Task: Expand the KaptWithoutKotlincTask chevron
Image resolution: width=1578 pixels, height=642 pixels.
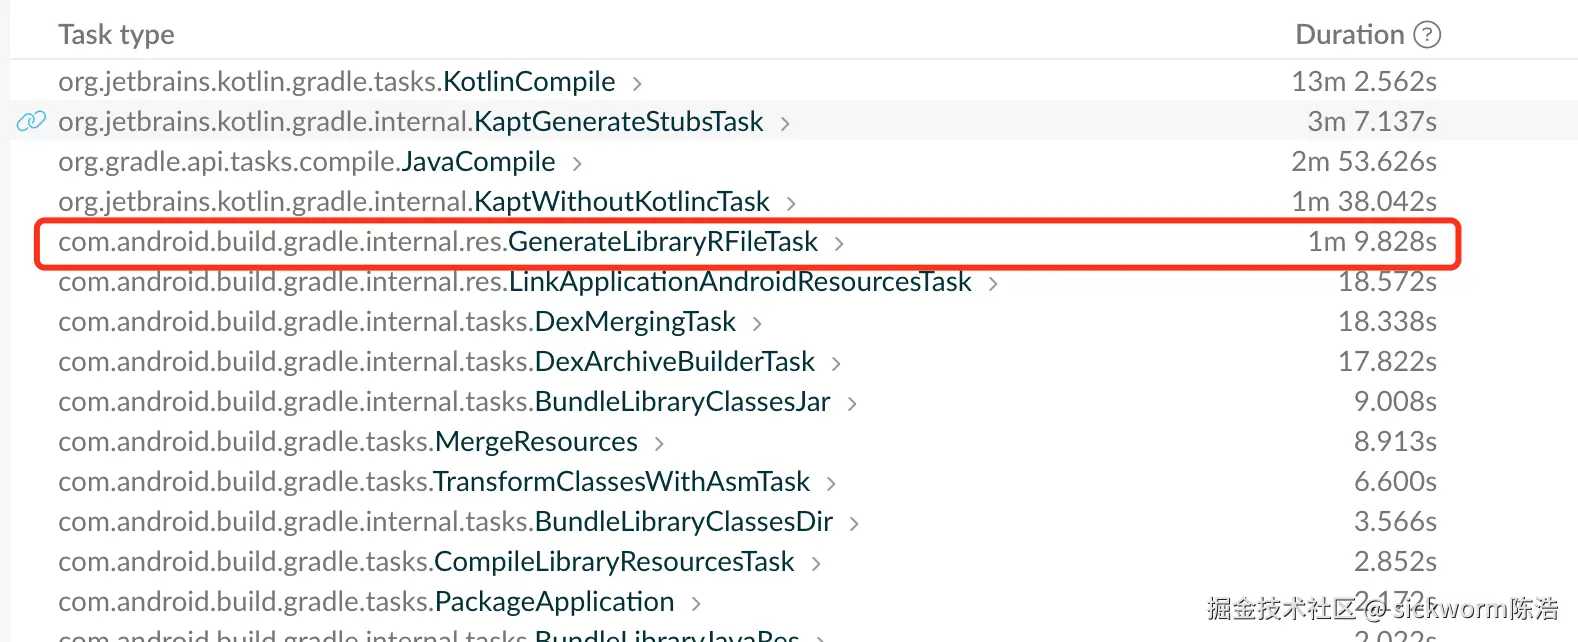Action: coord(791,203)
